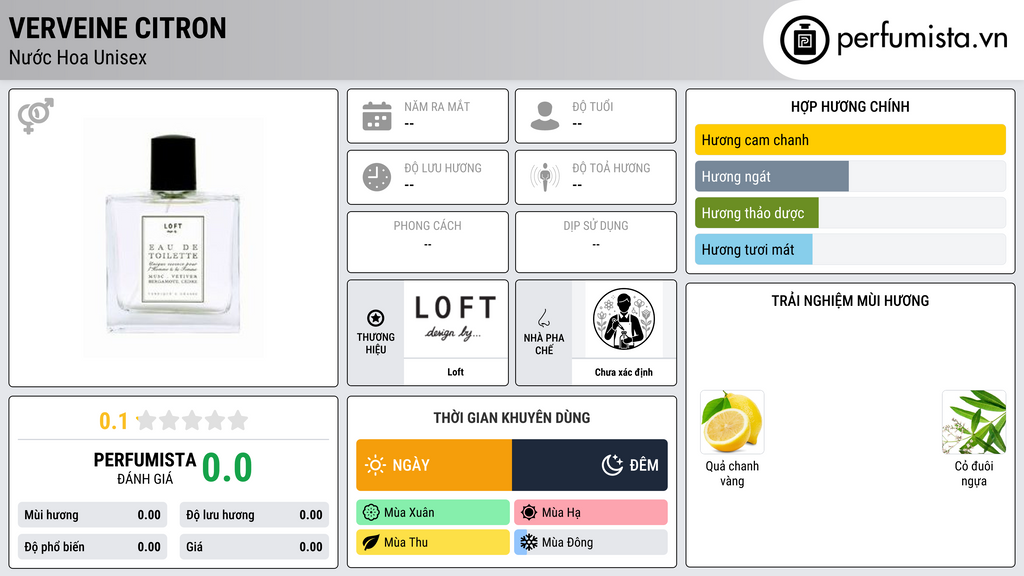
Task: Click the Hương cam chanh accord bar
Action: 850,140
